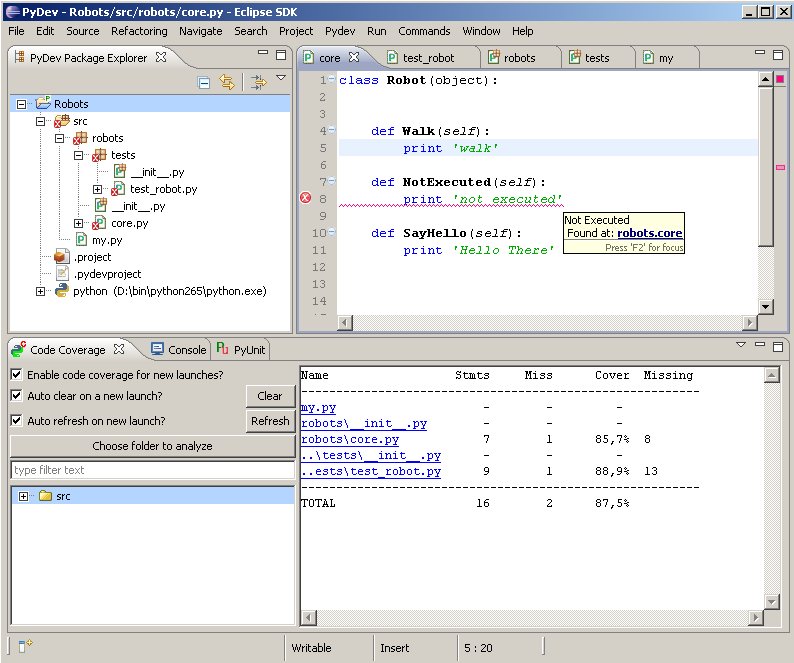Switch to the test_robot editor tab
Image resolution: width=794 pixels, height=663 pixels.
point(428,58)
